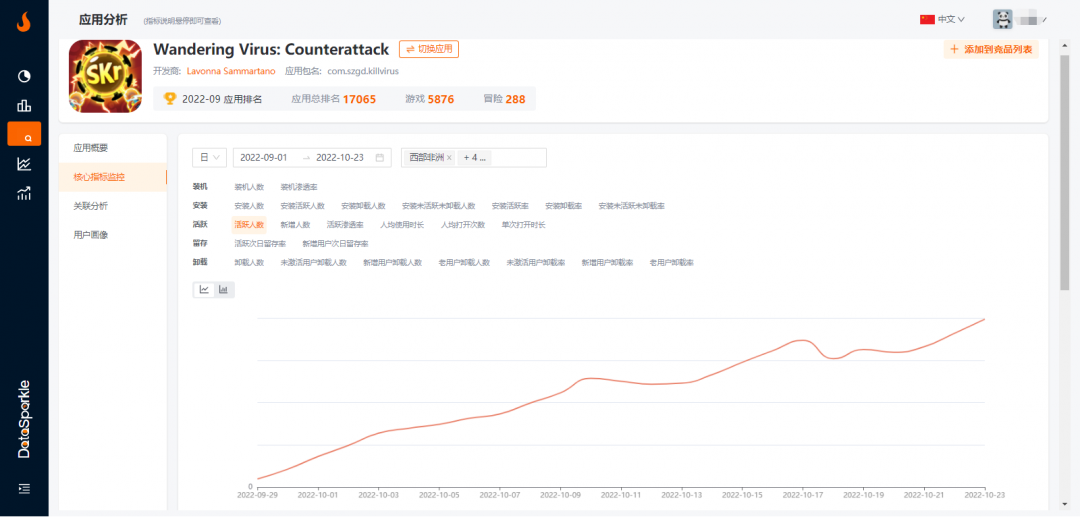The width and height of the screenshot is (1080, 517).
Task: Open the bar chart sidebar icon
Action: click(x=24, y=105)
